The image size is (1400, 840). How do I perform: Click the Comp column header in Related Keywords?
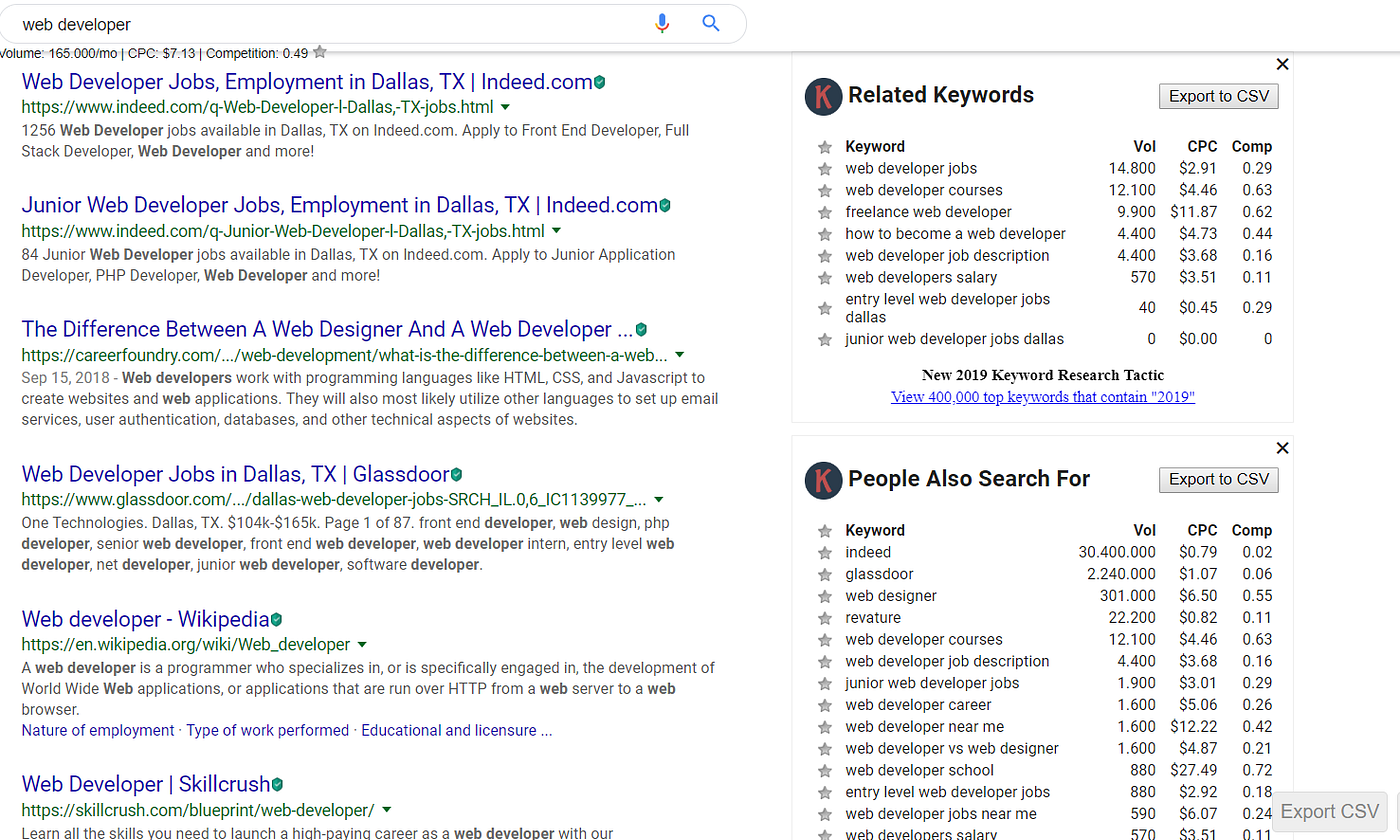coord(1252,147)
